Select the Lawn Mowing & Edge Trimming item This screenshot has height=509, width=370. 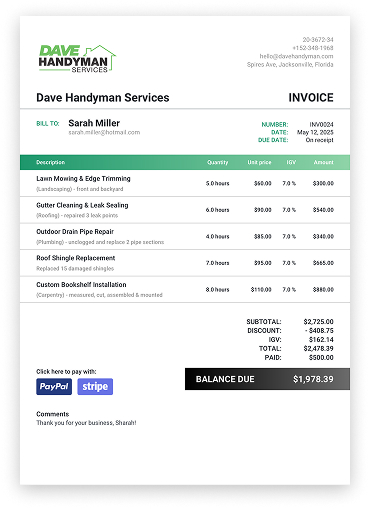click(83, 179)
